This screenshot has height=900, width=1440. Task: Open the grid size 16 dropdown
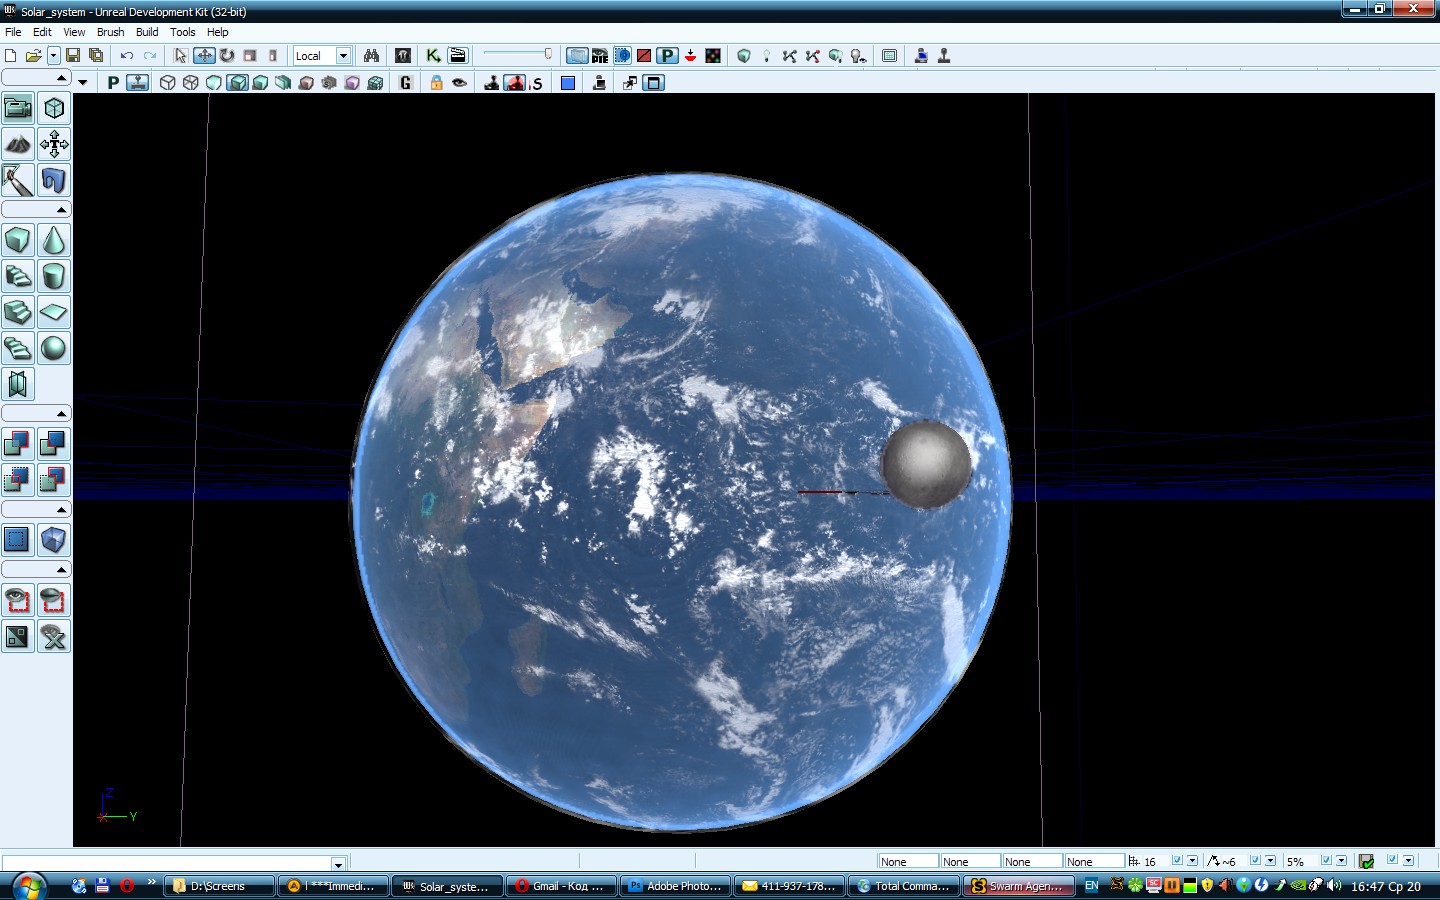[x=1192, y=861]
